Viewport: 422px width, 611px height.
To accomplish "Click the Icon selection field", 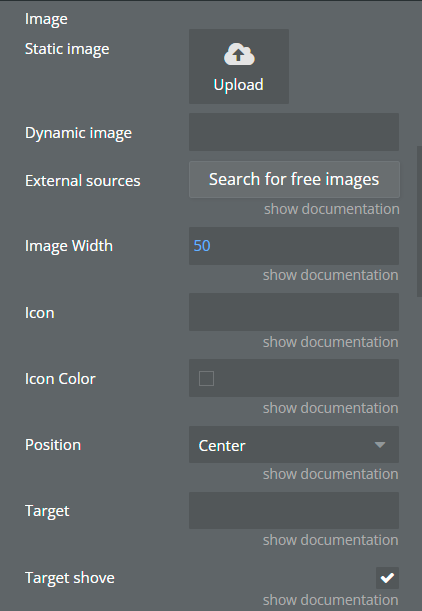I will 294,312.
